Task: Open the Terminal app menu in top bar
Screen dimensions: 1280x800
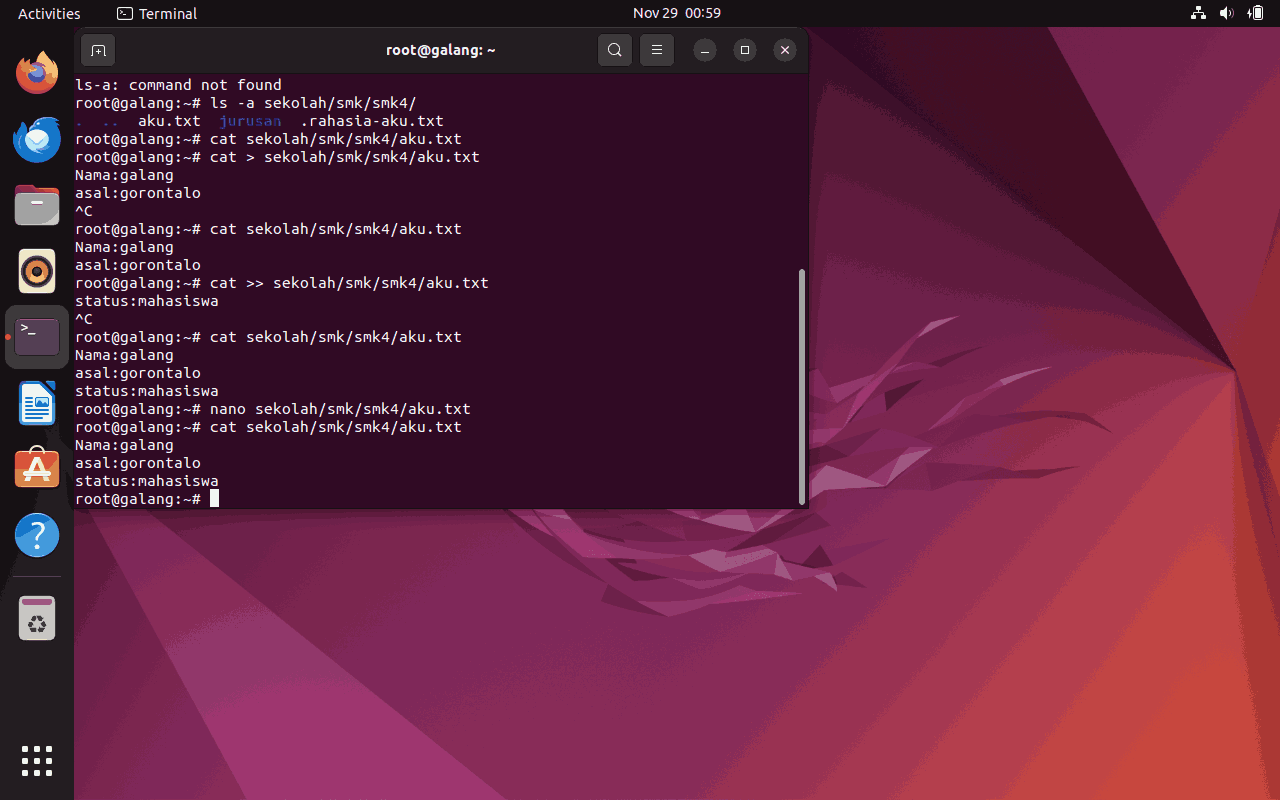Action: pos(157,13)
